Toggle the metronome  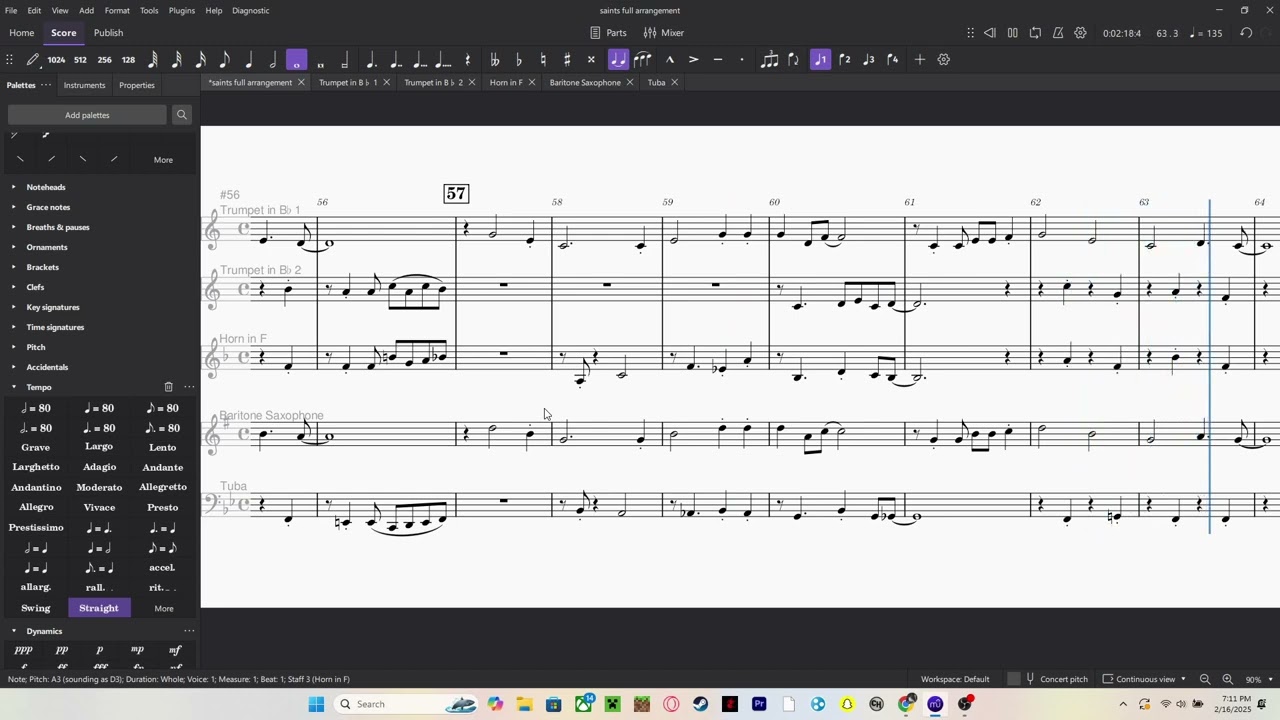(x=1058, y=33)
